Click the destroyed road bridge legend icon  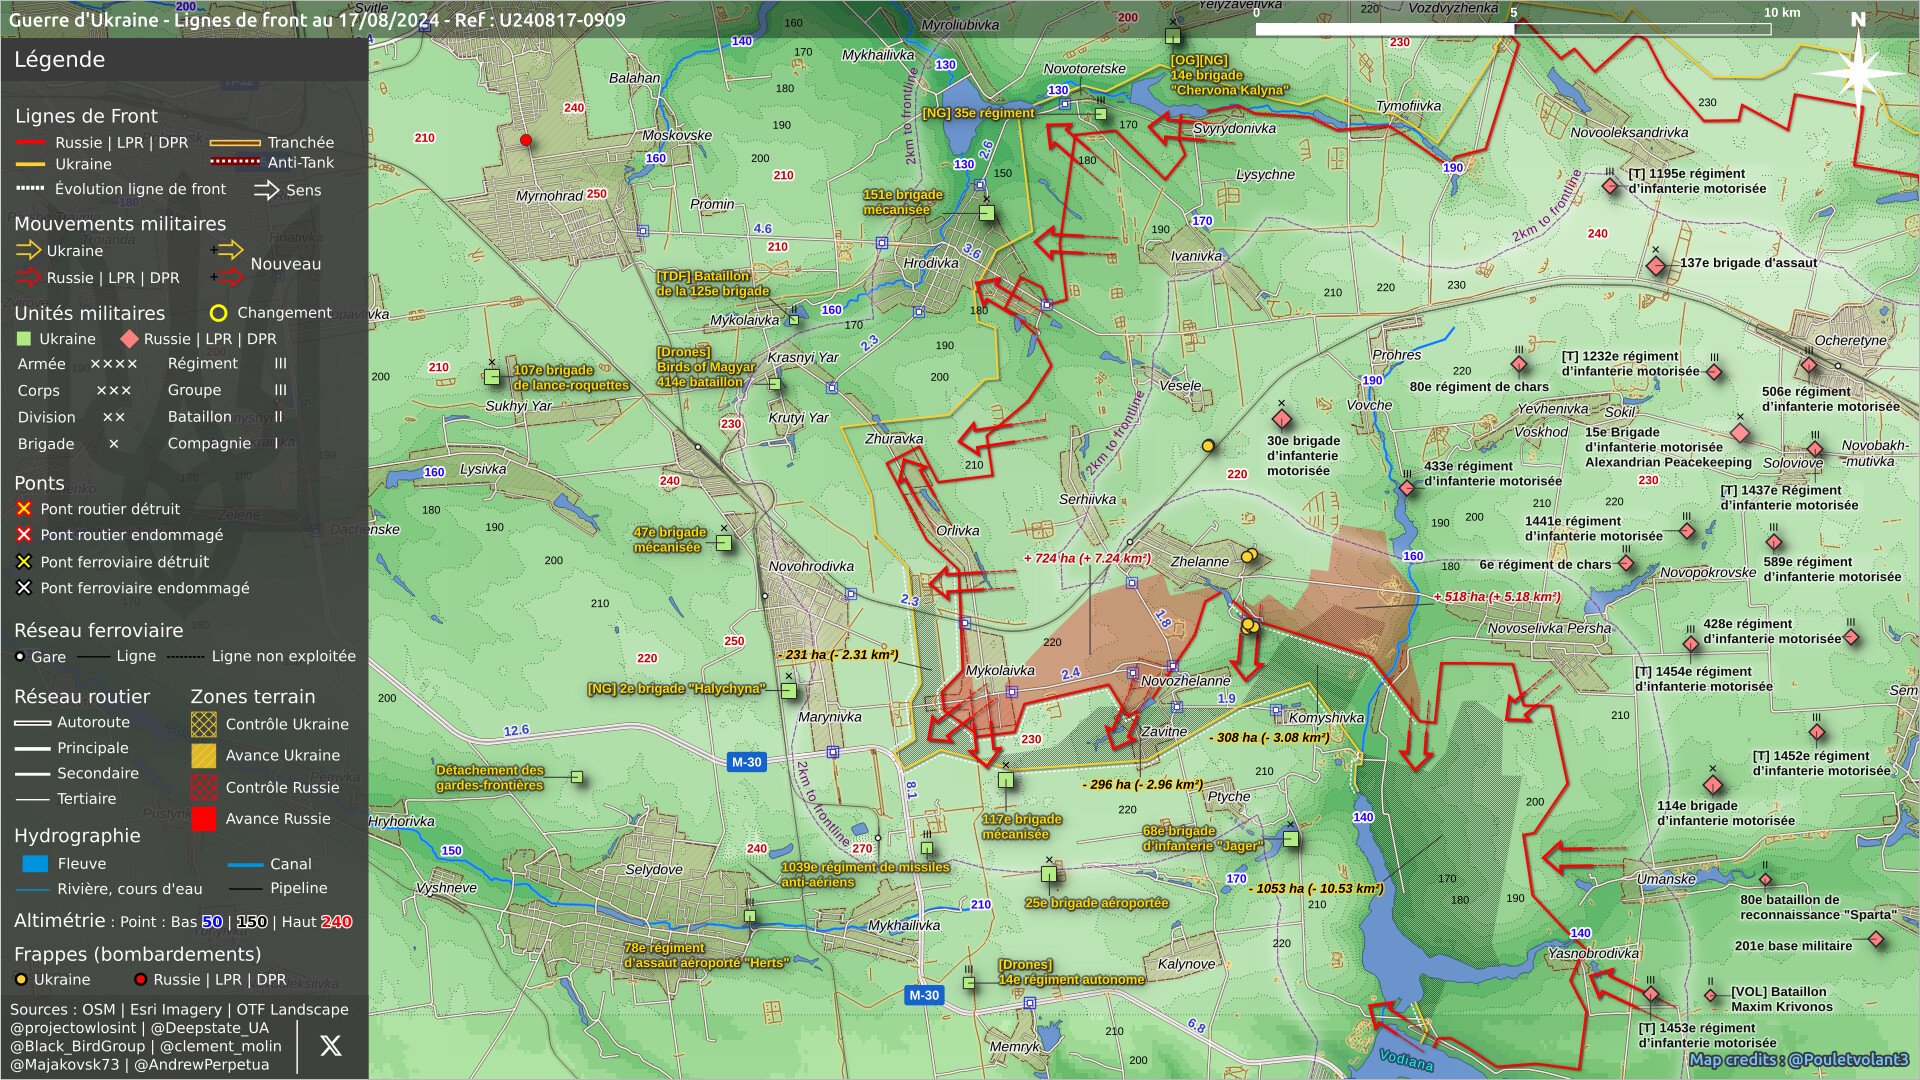pyautogui.click(x=24, y=509)
